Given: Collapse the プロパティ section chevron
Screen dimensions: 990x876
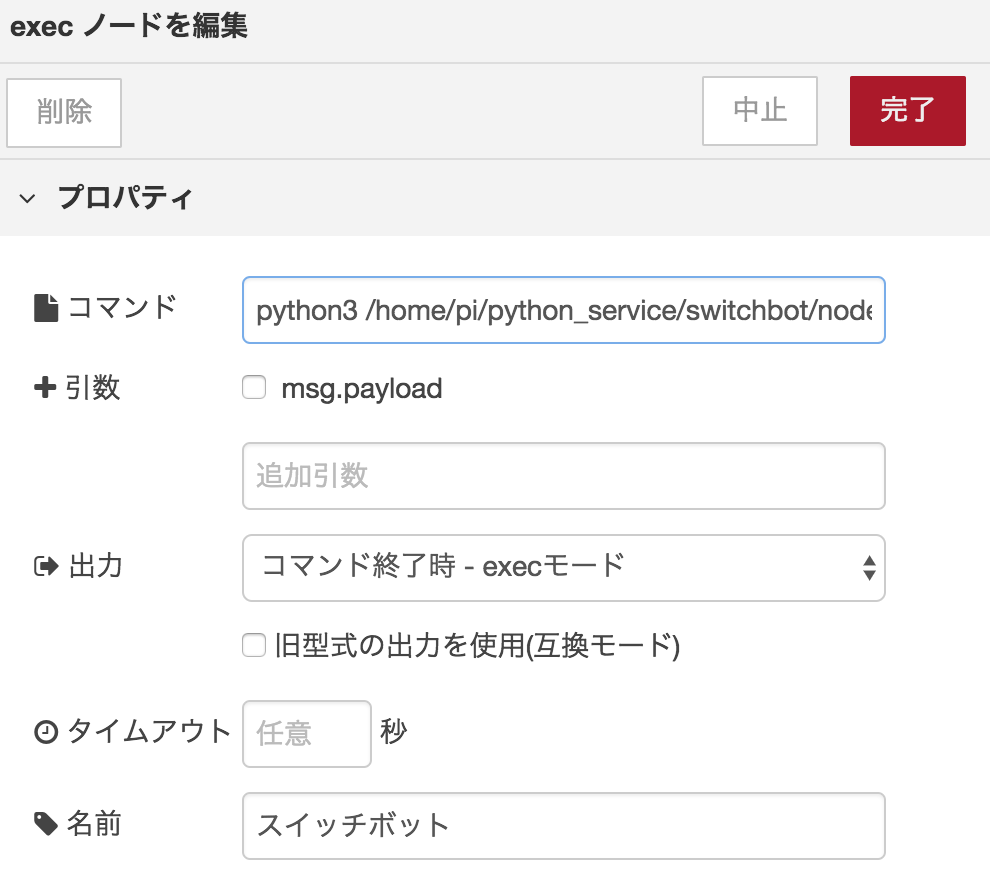Looking at the screenshot, I should pyautogui.click(x=27, y=198).
